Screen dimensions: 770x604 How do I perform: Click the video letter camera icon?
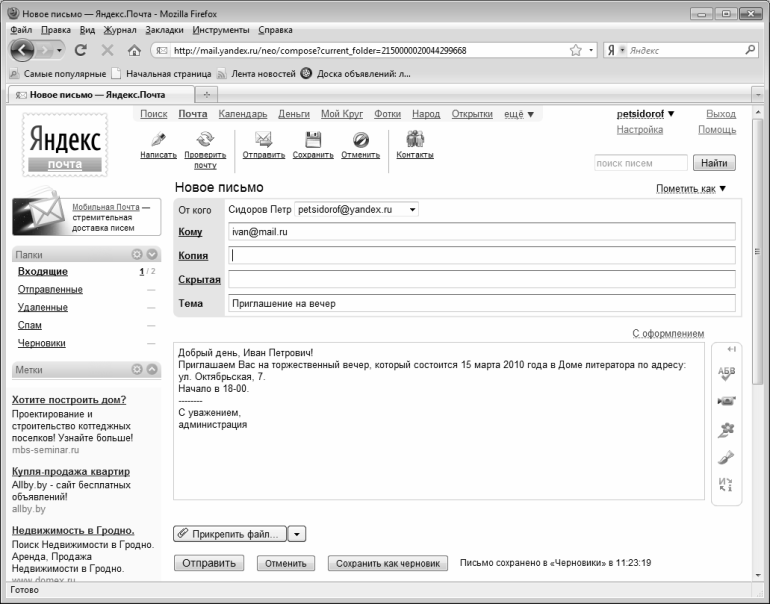tap(726, 401)
